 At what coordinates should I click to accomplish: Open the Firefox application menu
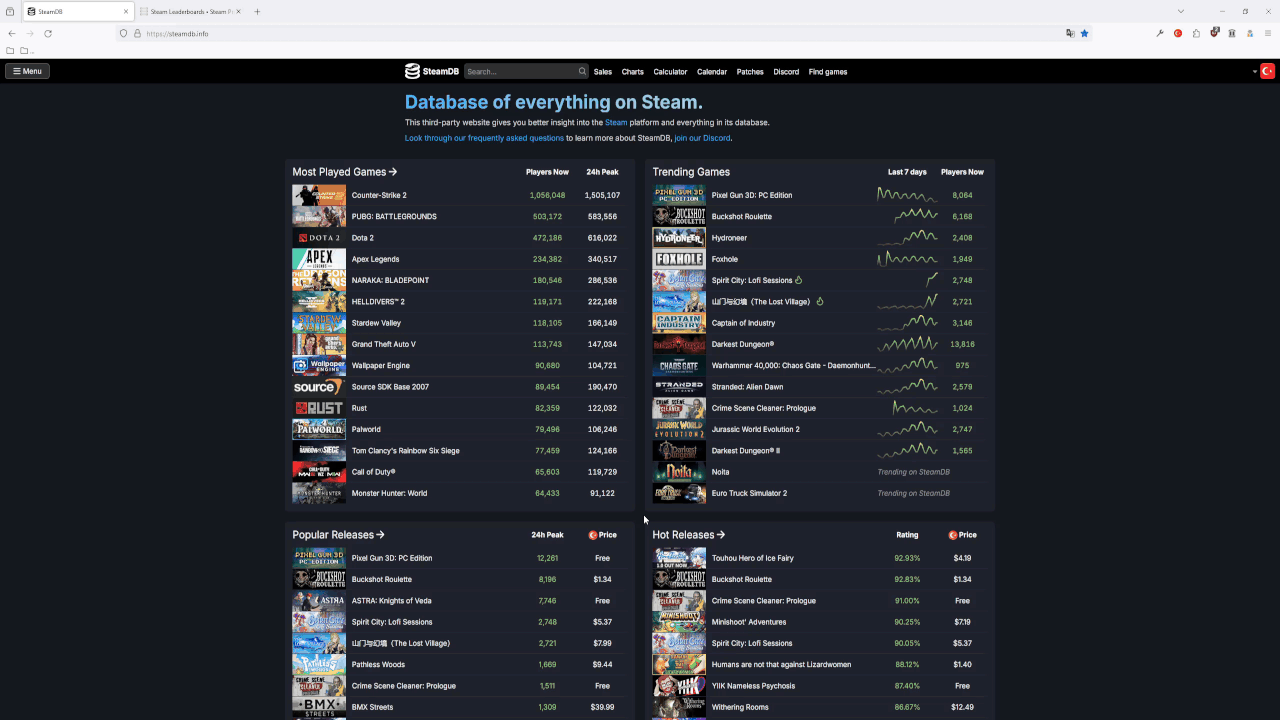tap(1268, 33)
